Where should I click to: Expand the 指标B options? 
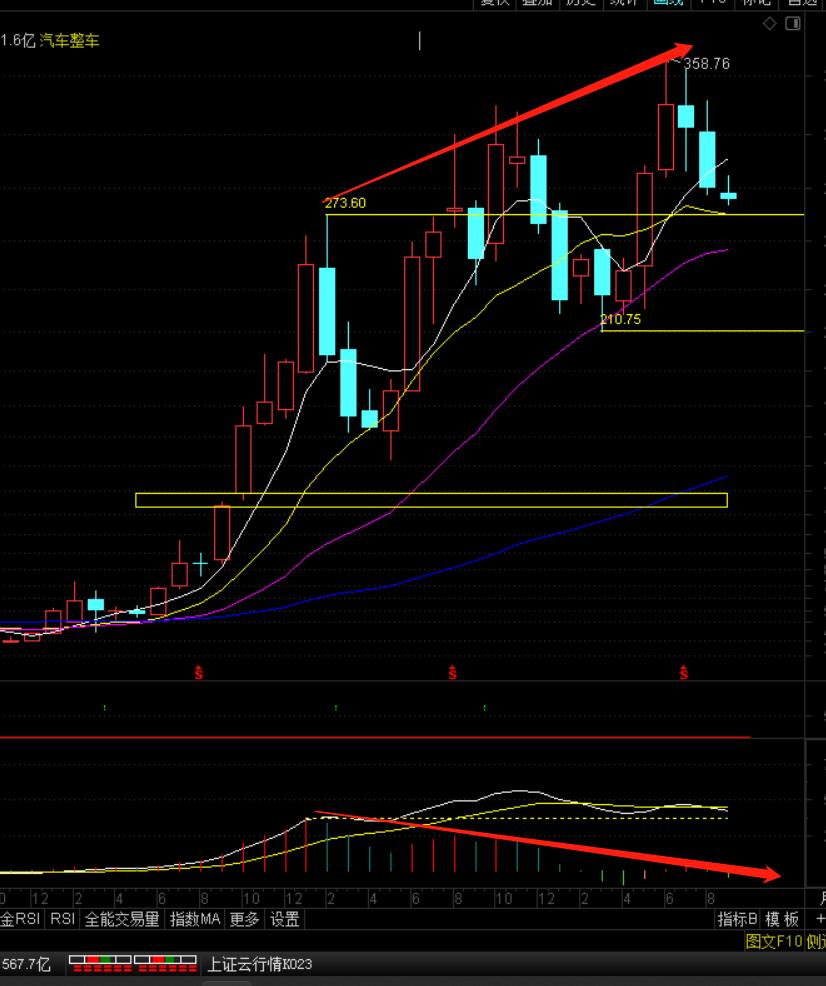737,919
